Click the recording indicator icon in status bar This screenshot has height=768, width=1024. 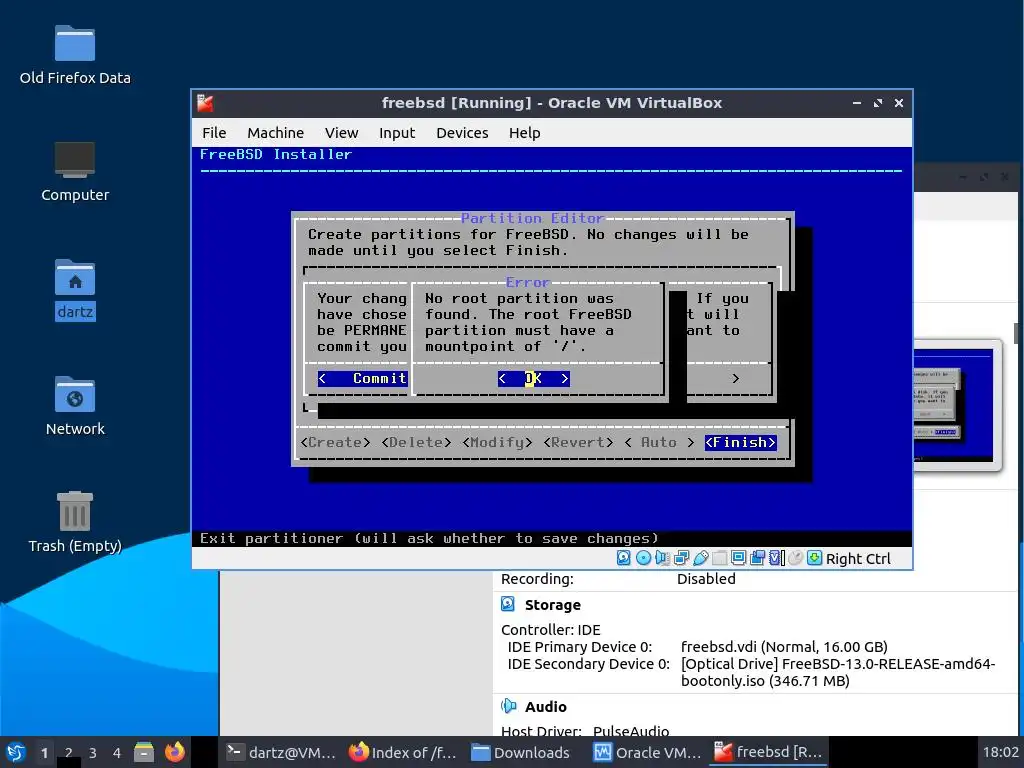click(x=758, y=558)
